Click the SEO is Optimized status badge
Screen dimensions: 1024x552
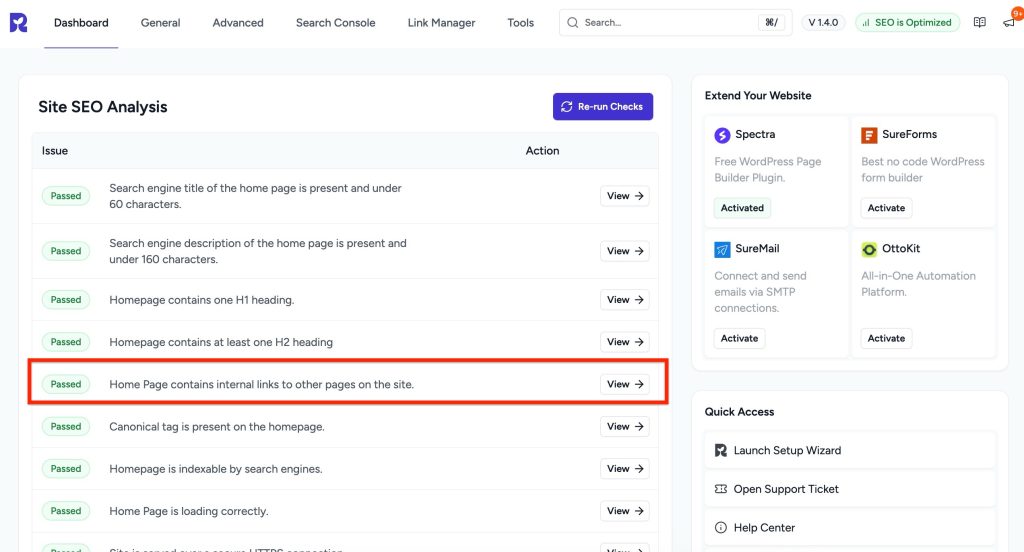tap(907, 22)
